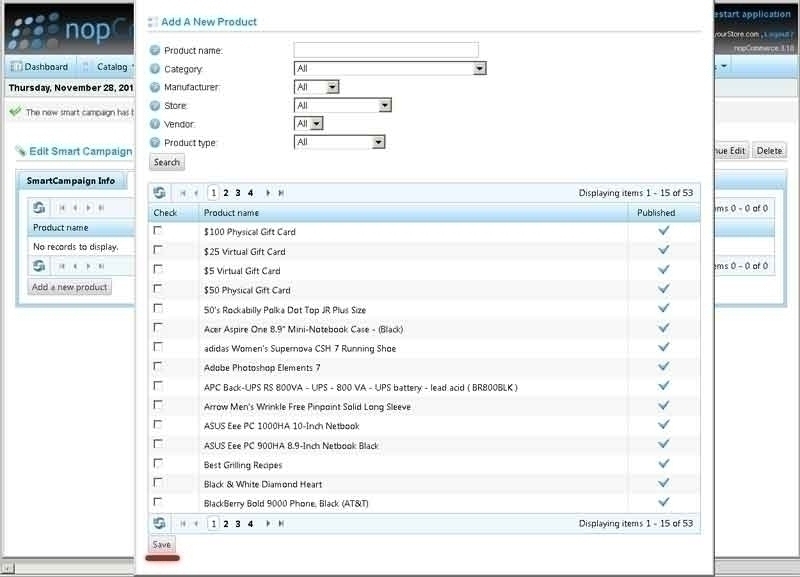Click Arrow Men's Wrinkle Free Pinpoint product name
Viewport: 800px width, 577px height.
(307, 407)
